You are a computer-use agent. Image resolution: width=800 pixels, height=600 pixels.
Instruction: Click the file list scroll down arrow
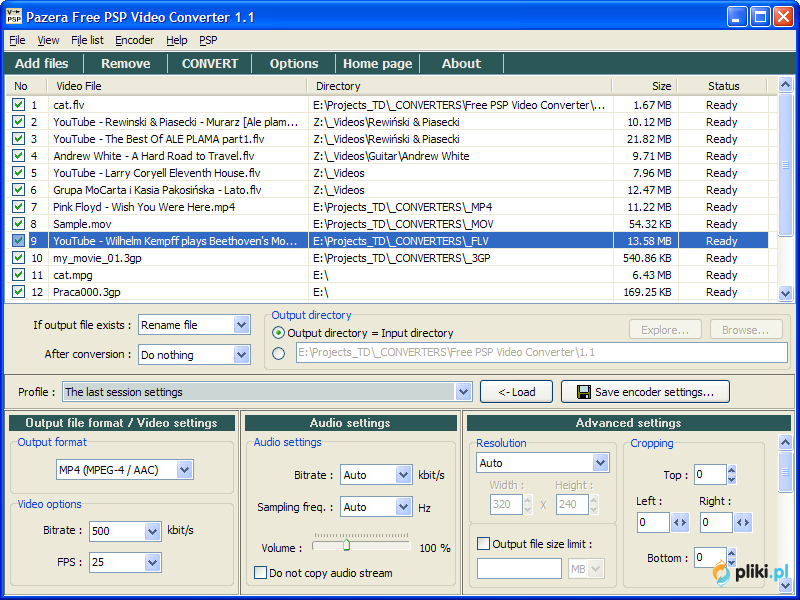click(x=785, y=293)
